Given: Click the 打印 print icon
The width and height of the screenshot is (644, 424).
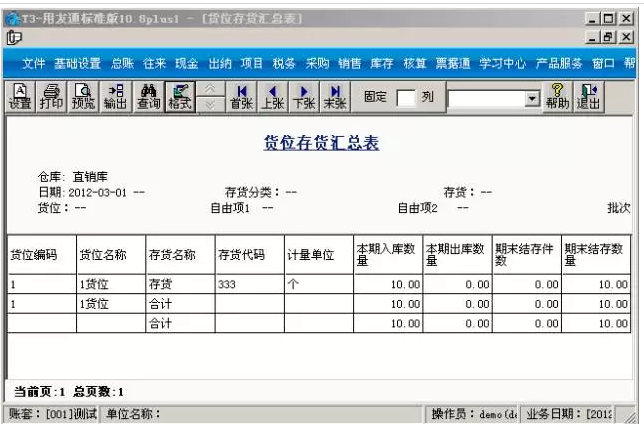Looking at the screenshot, I should point(51,97).
